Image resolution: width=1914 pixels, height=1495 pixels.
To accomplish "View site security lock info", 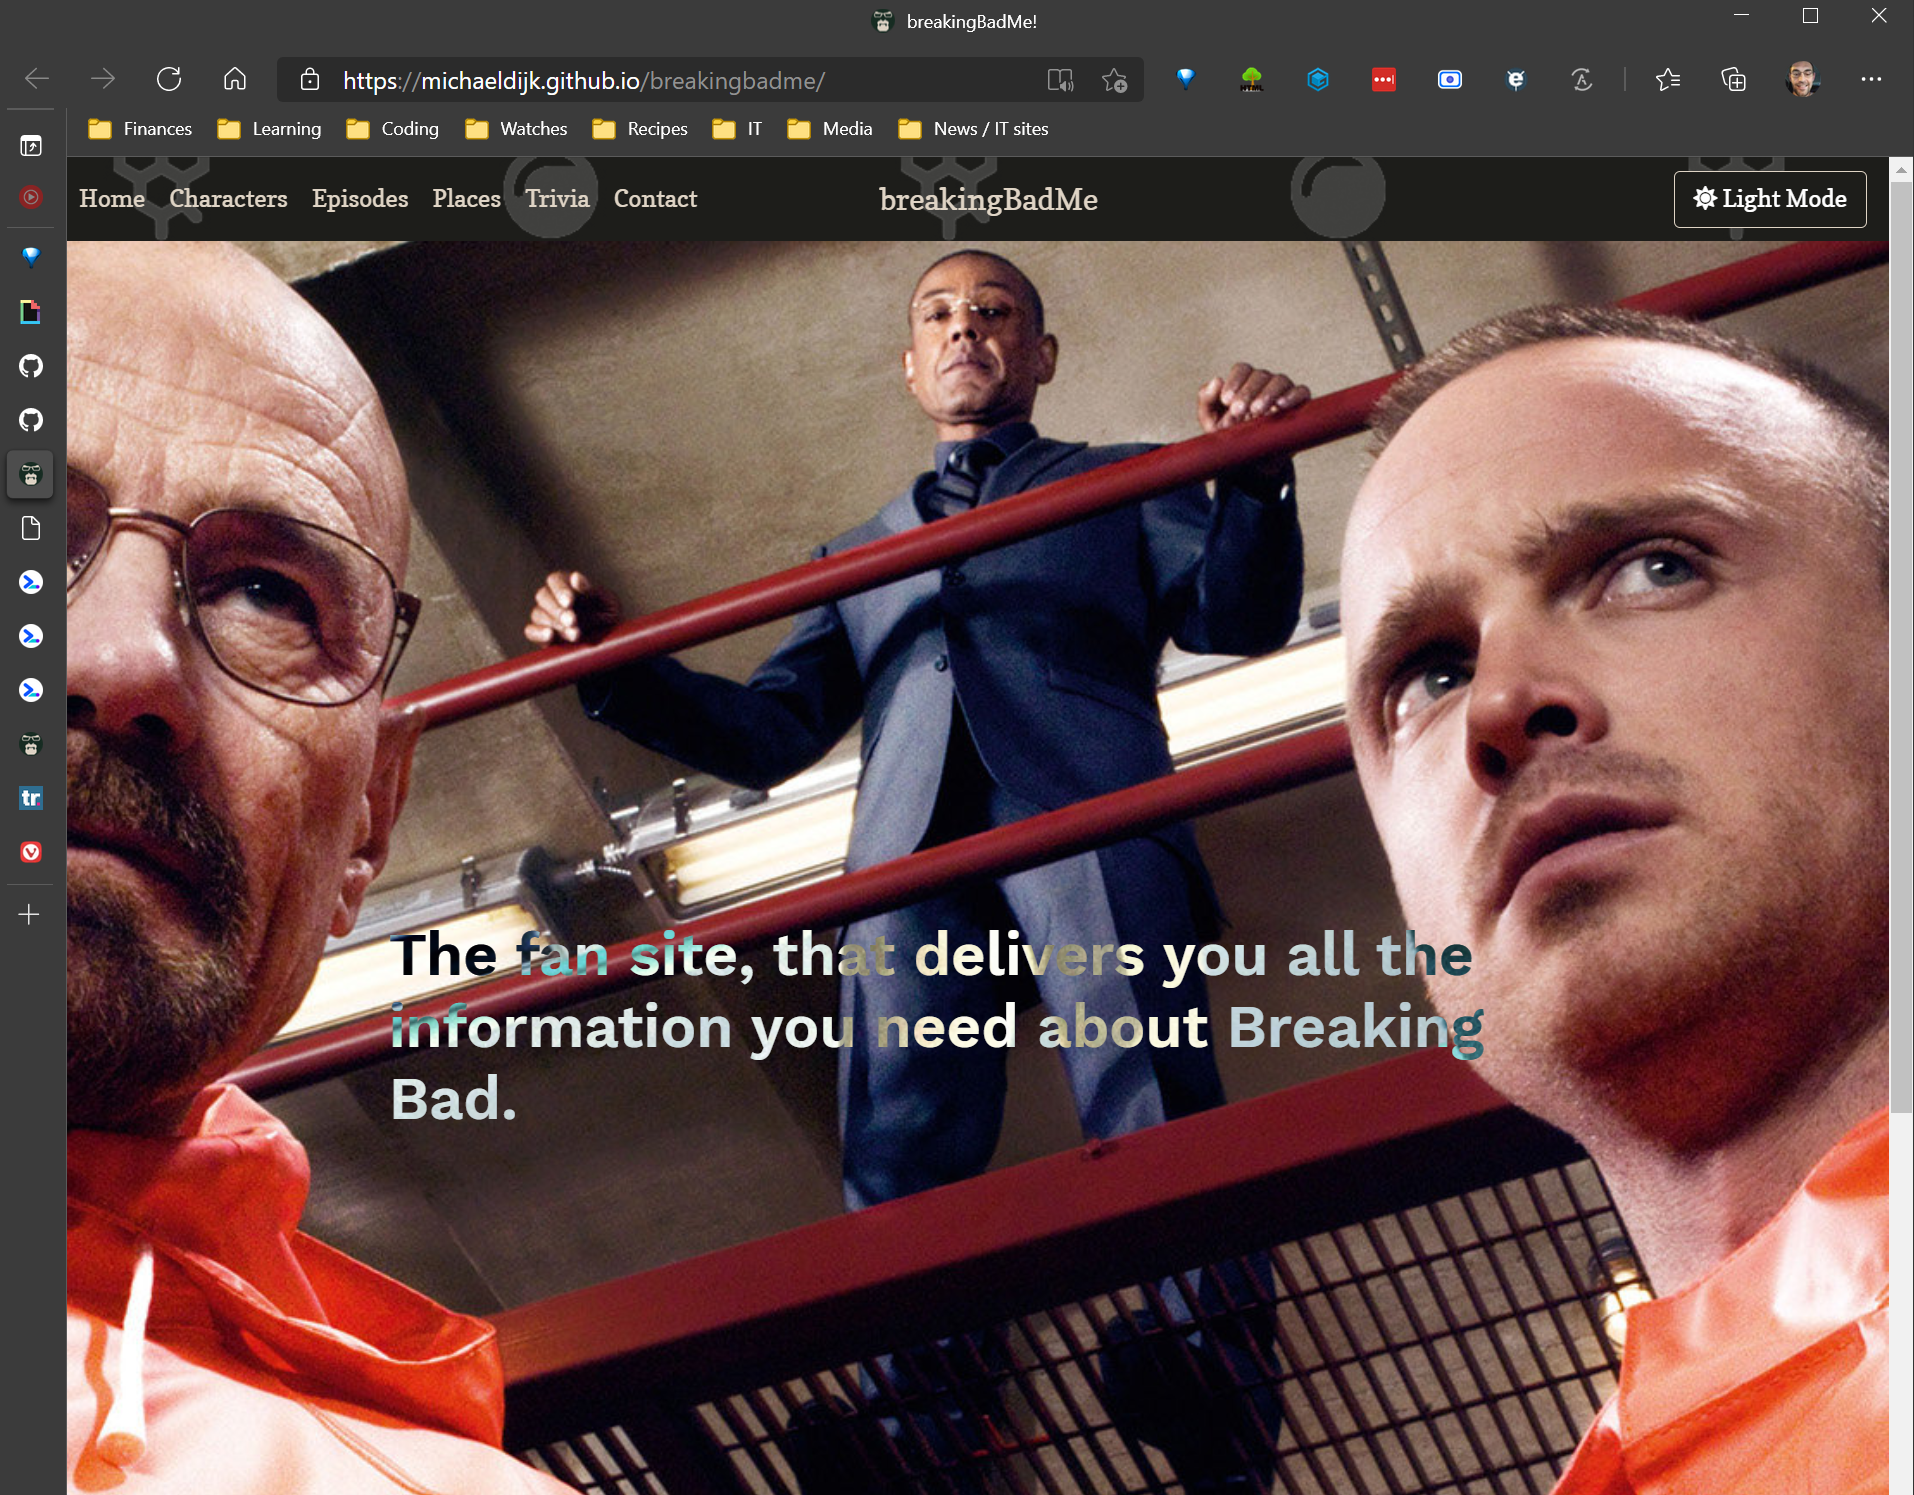I will 310,80.
